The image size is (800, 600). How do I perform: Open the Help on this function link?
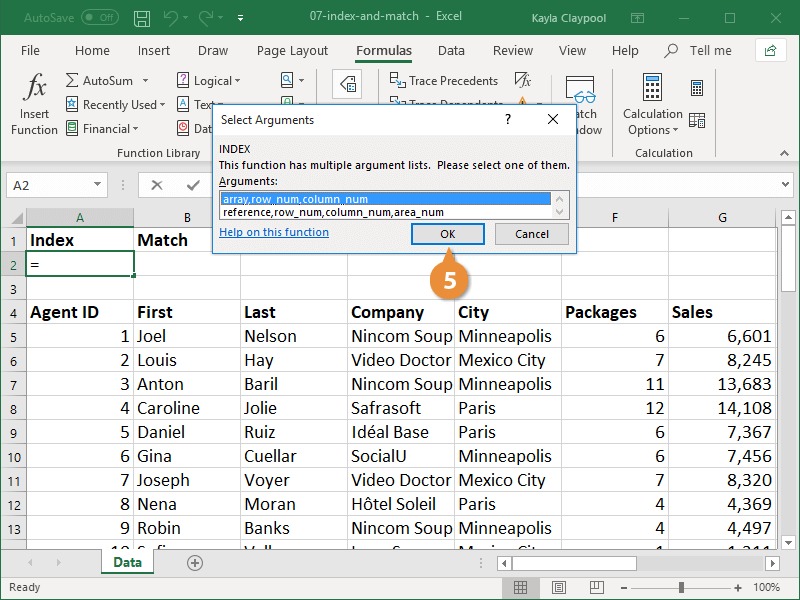[x=274, y=233]
